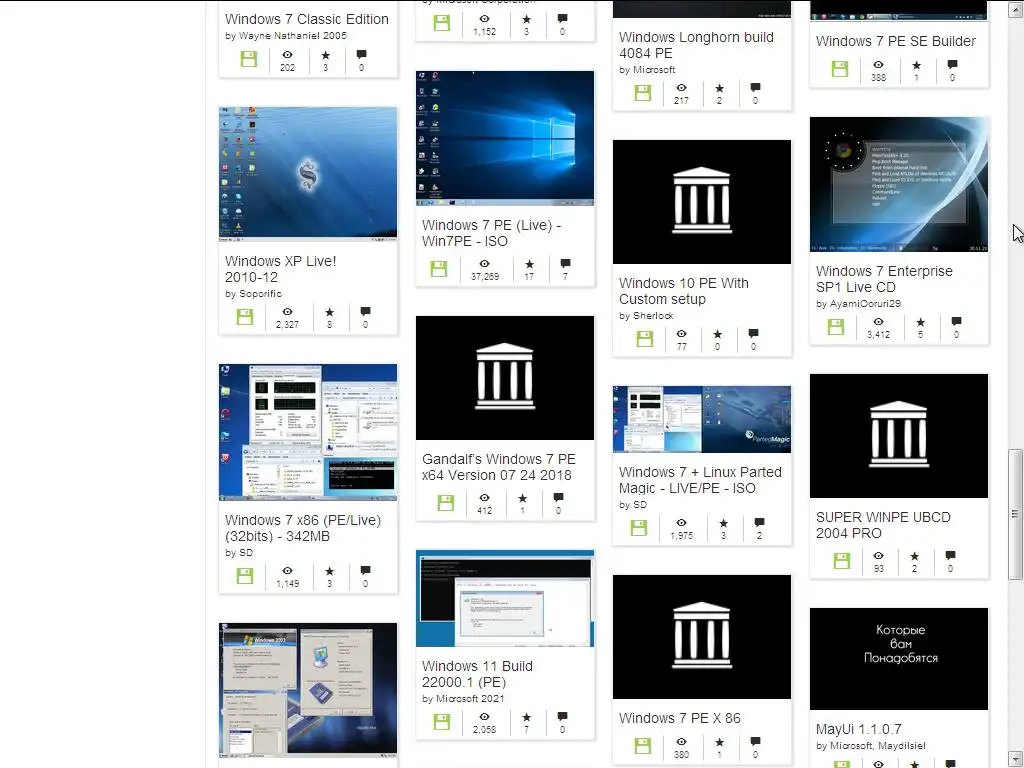Image resolution: width=1024 pixels, height=768 pixels.
Task: Click view count '2,327'
Action: tap(287, 325)
